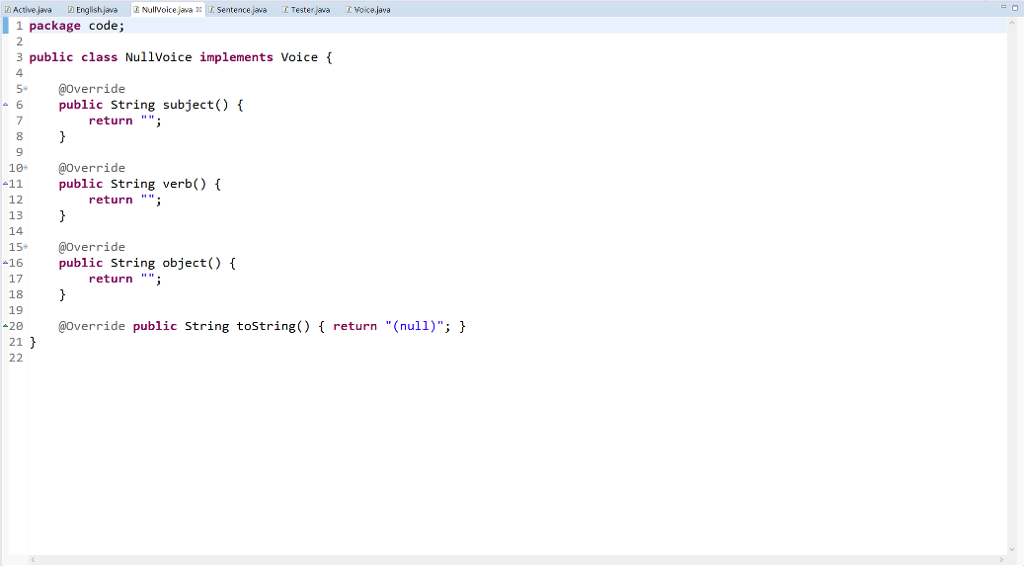Image resolution: width=1024 pixels, height=566 pixels.
Task: Click the 'return' keyword on line 12
Action: pyautogui.click(x=110, y=199)
